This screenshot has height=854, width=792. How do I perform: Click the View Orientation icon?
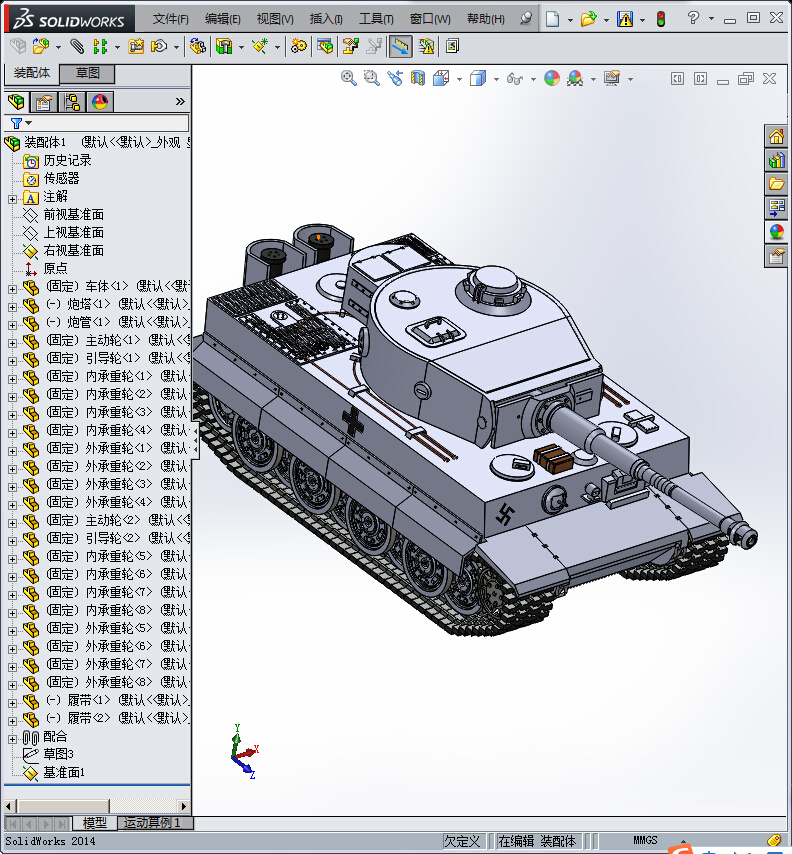[441, 78]
